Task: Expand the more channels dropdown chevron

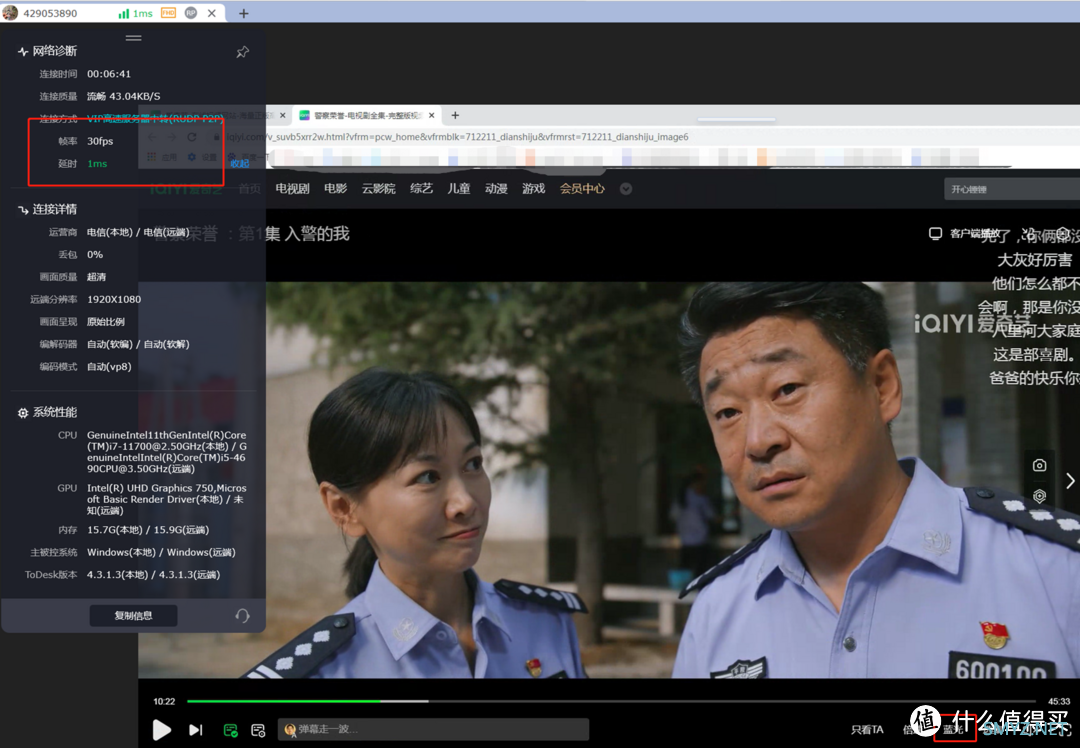Action: pyautogui.click(x=625, y=189)
